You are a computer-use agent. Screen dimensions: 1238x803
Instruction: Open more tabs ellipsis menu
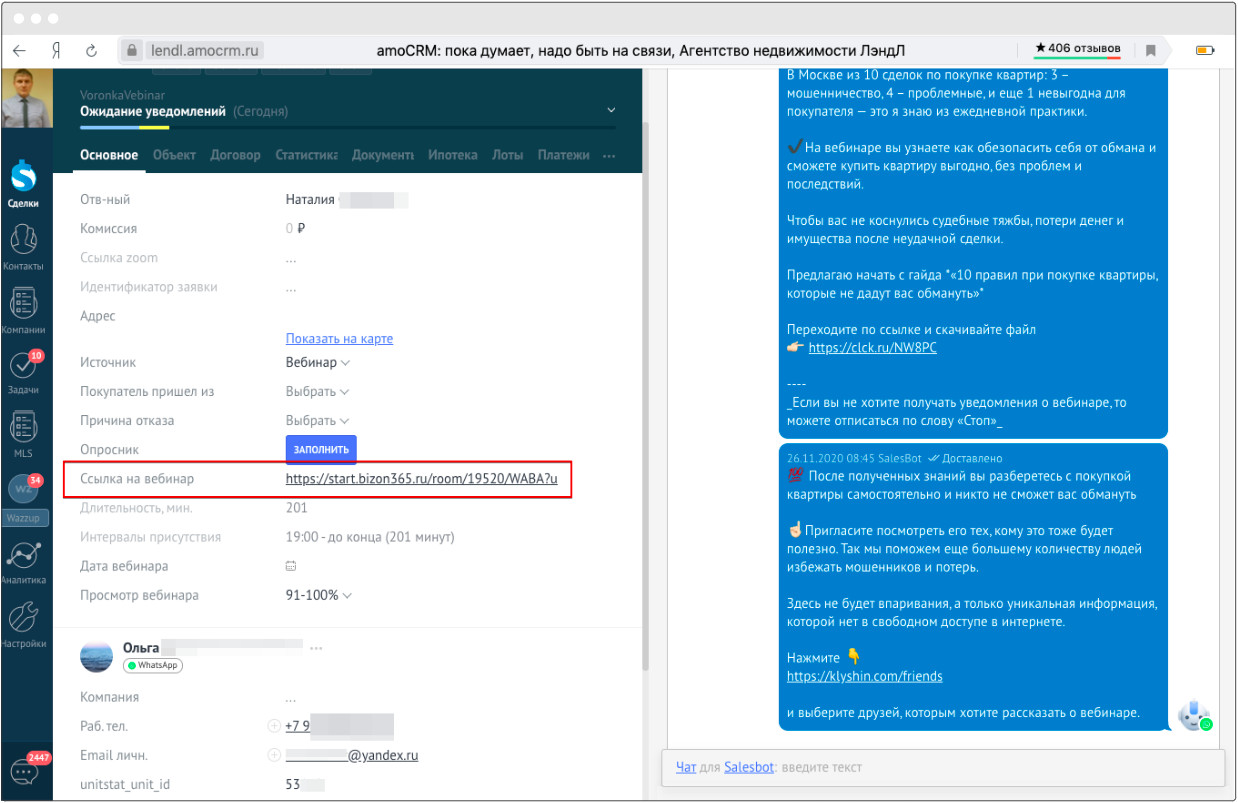[x=609, y=156]
